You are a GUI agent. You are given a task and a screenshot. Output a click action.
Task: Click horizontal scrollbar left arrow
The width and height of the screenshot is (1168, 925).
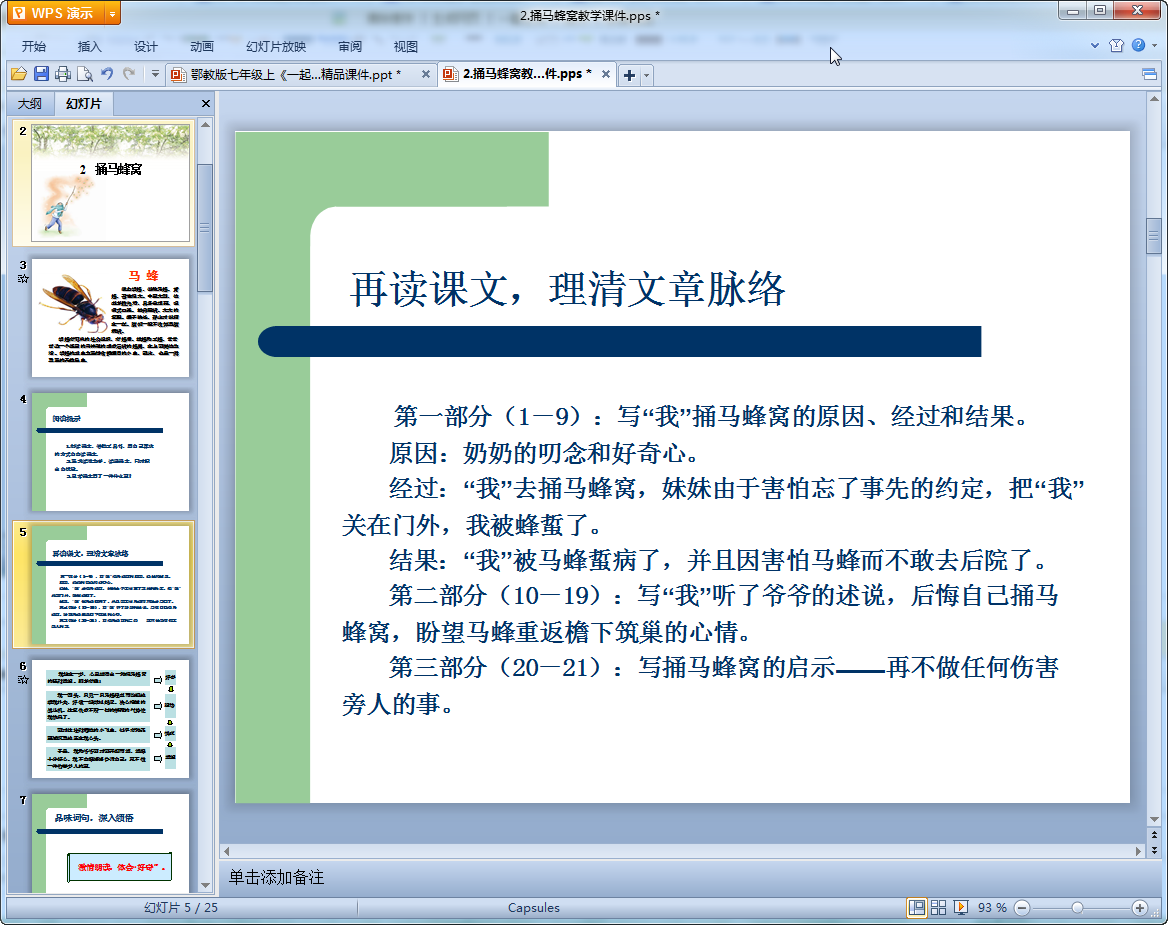[x=226, y=851]
